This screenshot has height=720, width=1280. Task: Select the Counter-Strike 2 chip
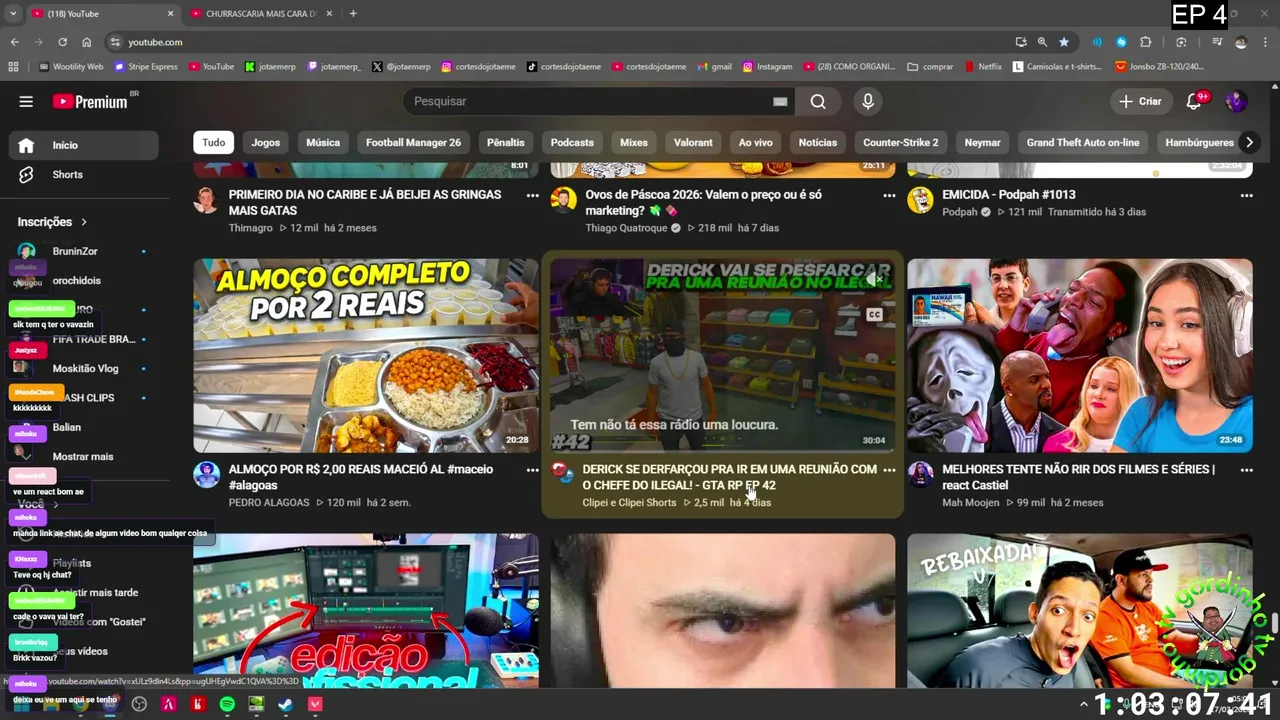pyautogui.click(x=901, y=142)
